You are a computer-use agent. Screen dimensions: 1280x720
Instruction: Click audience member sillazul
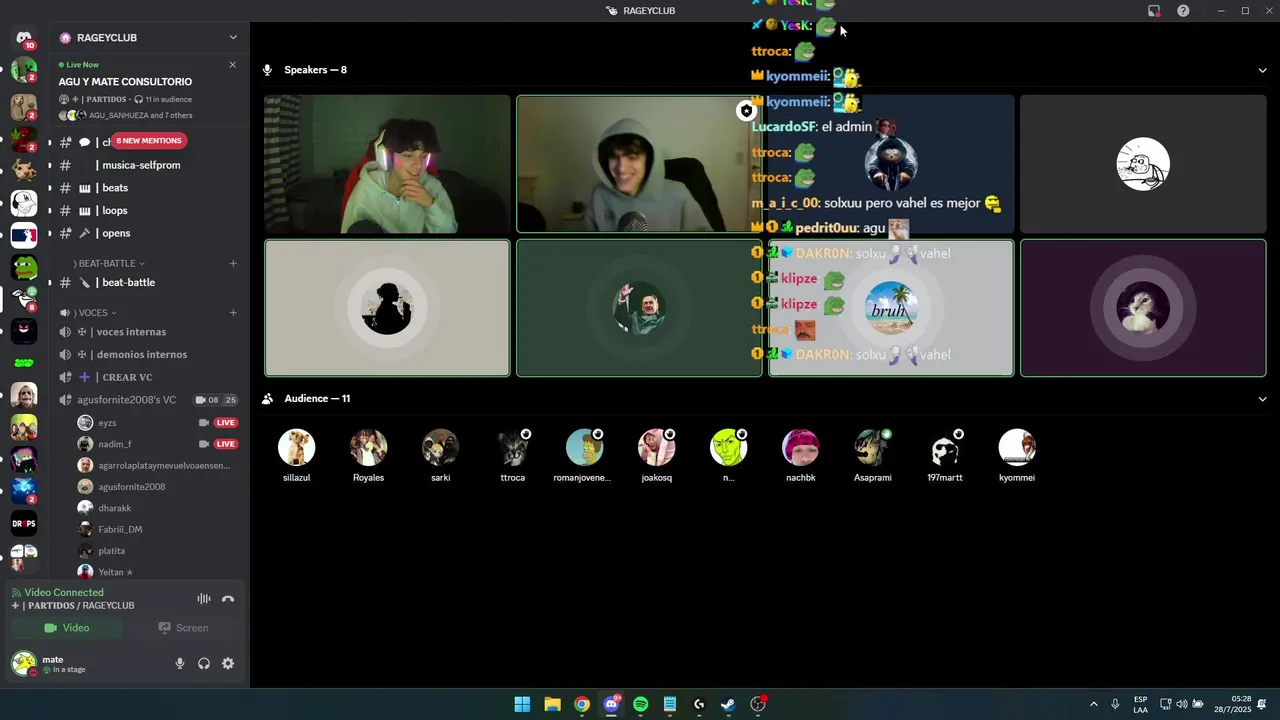296,456
